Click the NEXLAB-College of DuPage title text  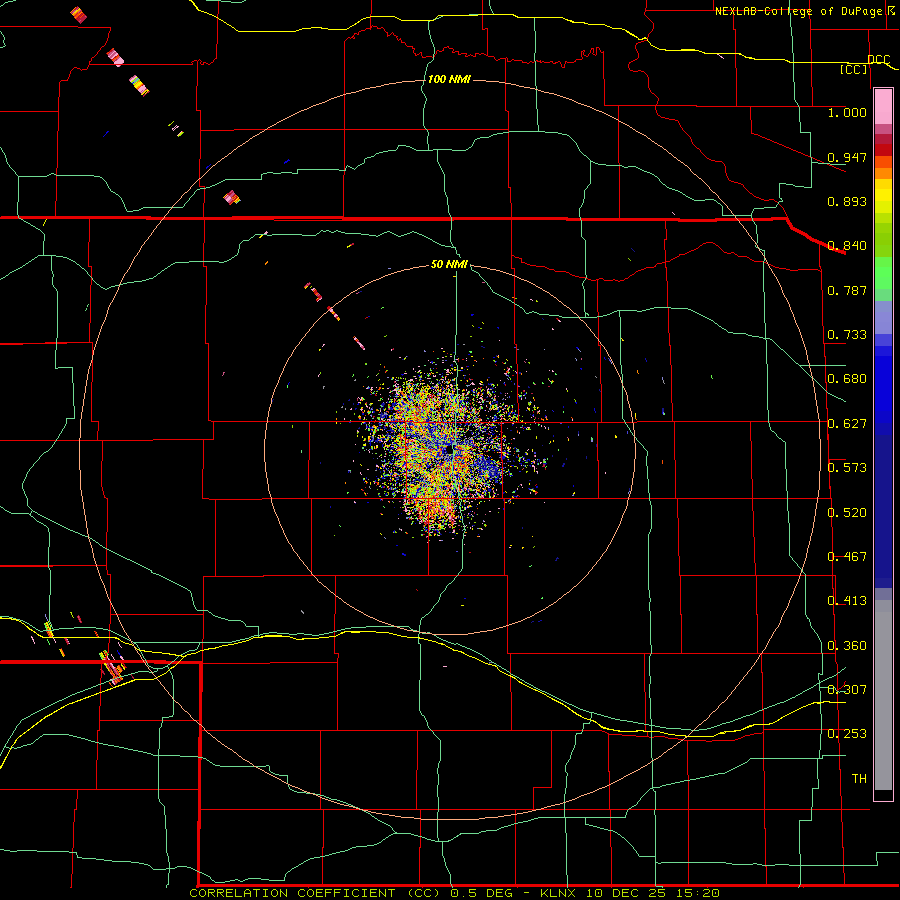click(798, 11)
